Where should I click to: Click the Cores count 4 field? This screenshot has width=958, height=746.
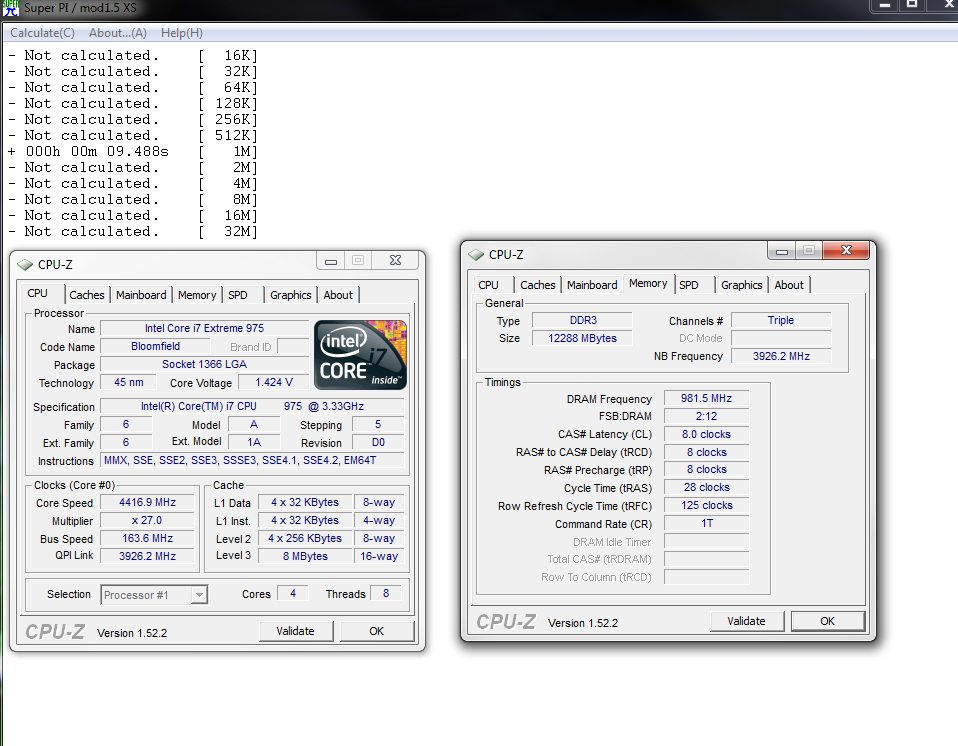coord(293,593)
